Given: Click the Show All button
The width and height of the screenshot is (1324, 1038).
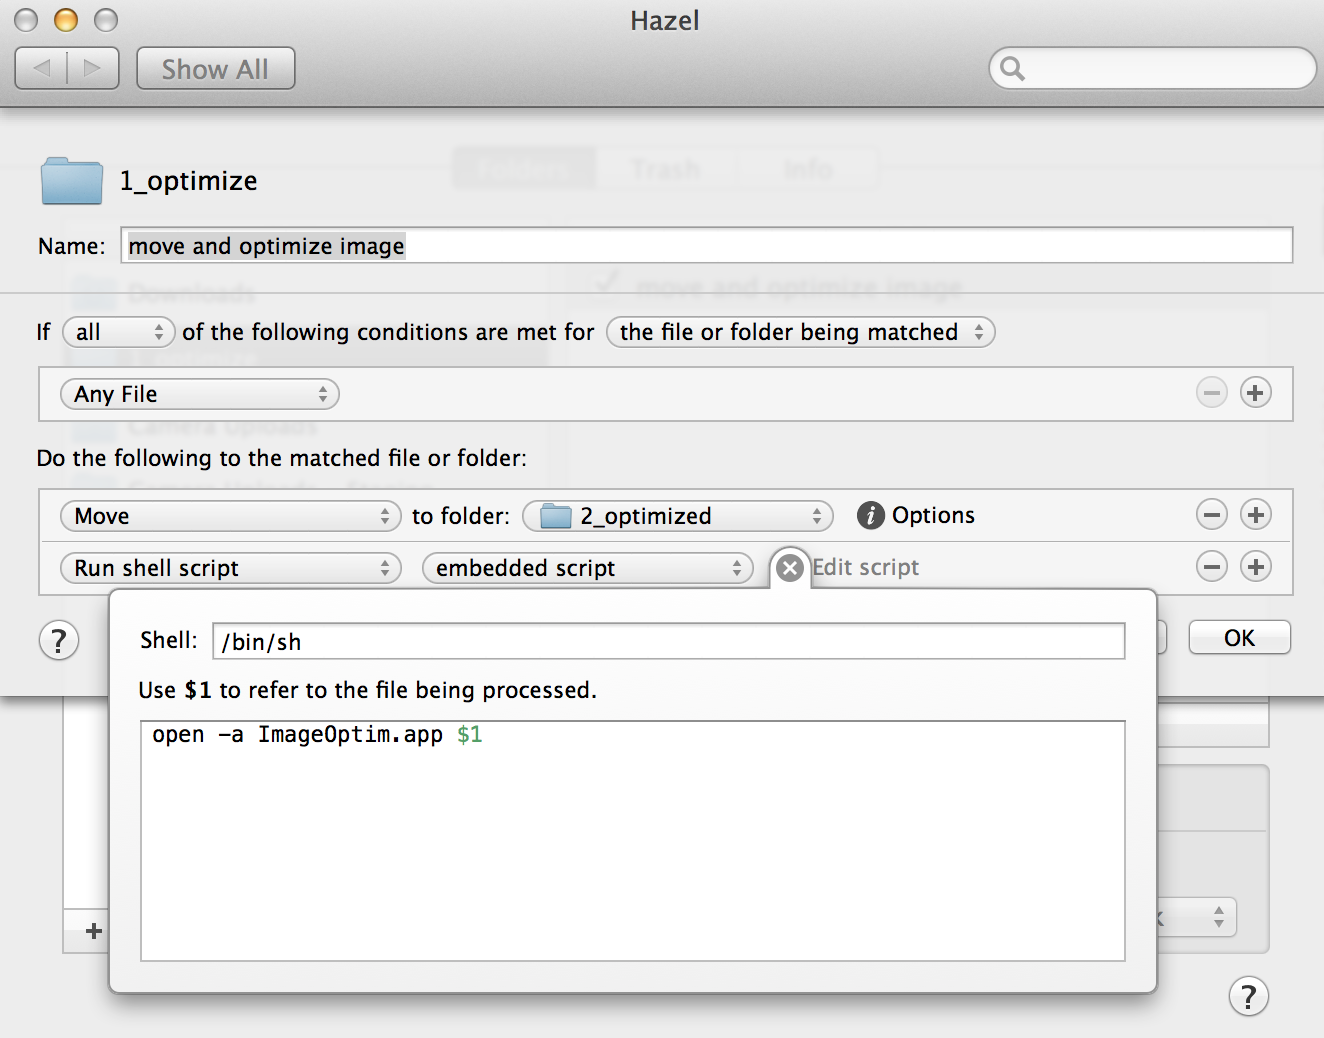Looking at the screenshot, I should click(x=215, y=68).
